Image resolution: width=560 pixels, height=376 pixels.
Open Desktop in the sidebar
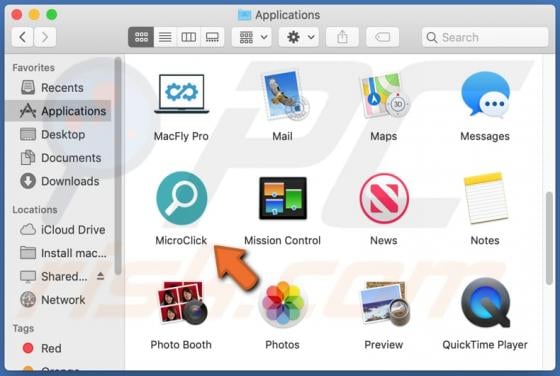click(59, 134)
